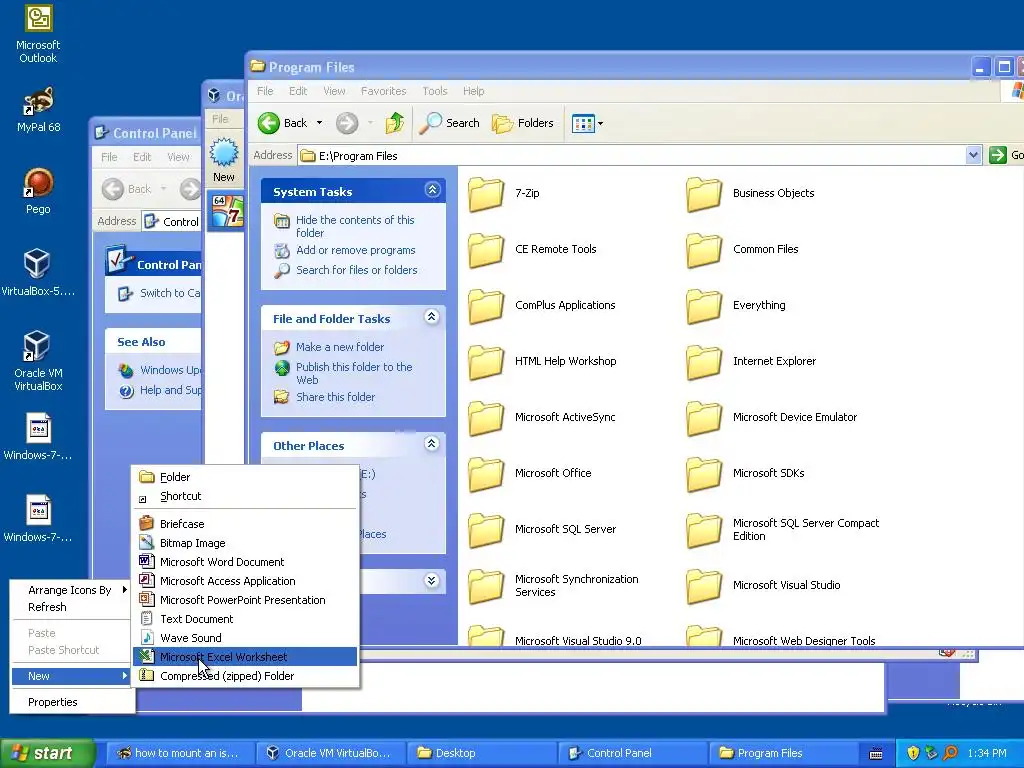Select the Microsoft SDKs folder
The width and height of the screenshot is (1024, 768).
[x=746, y=473]
